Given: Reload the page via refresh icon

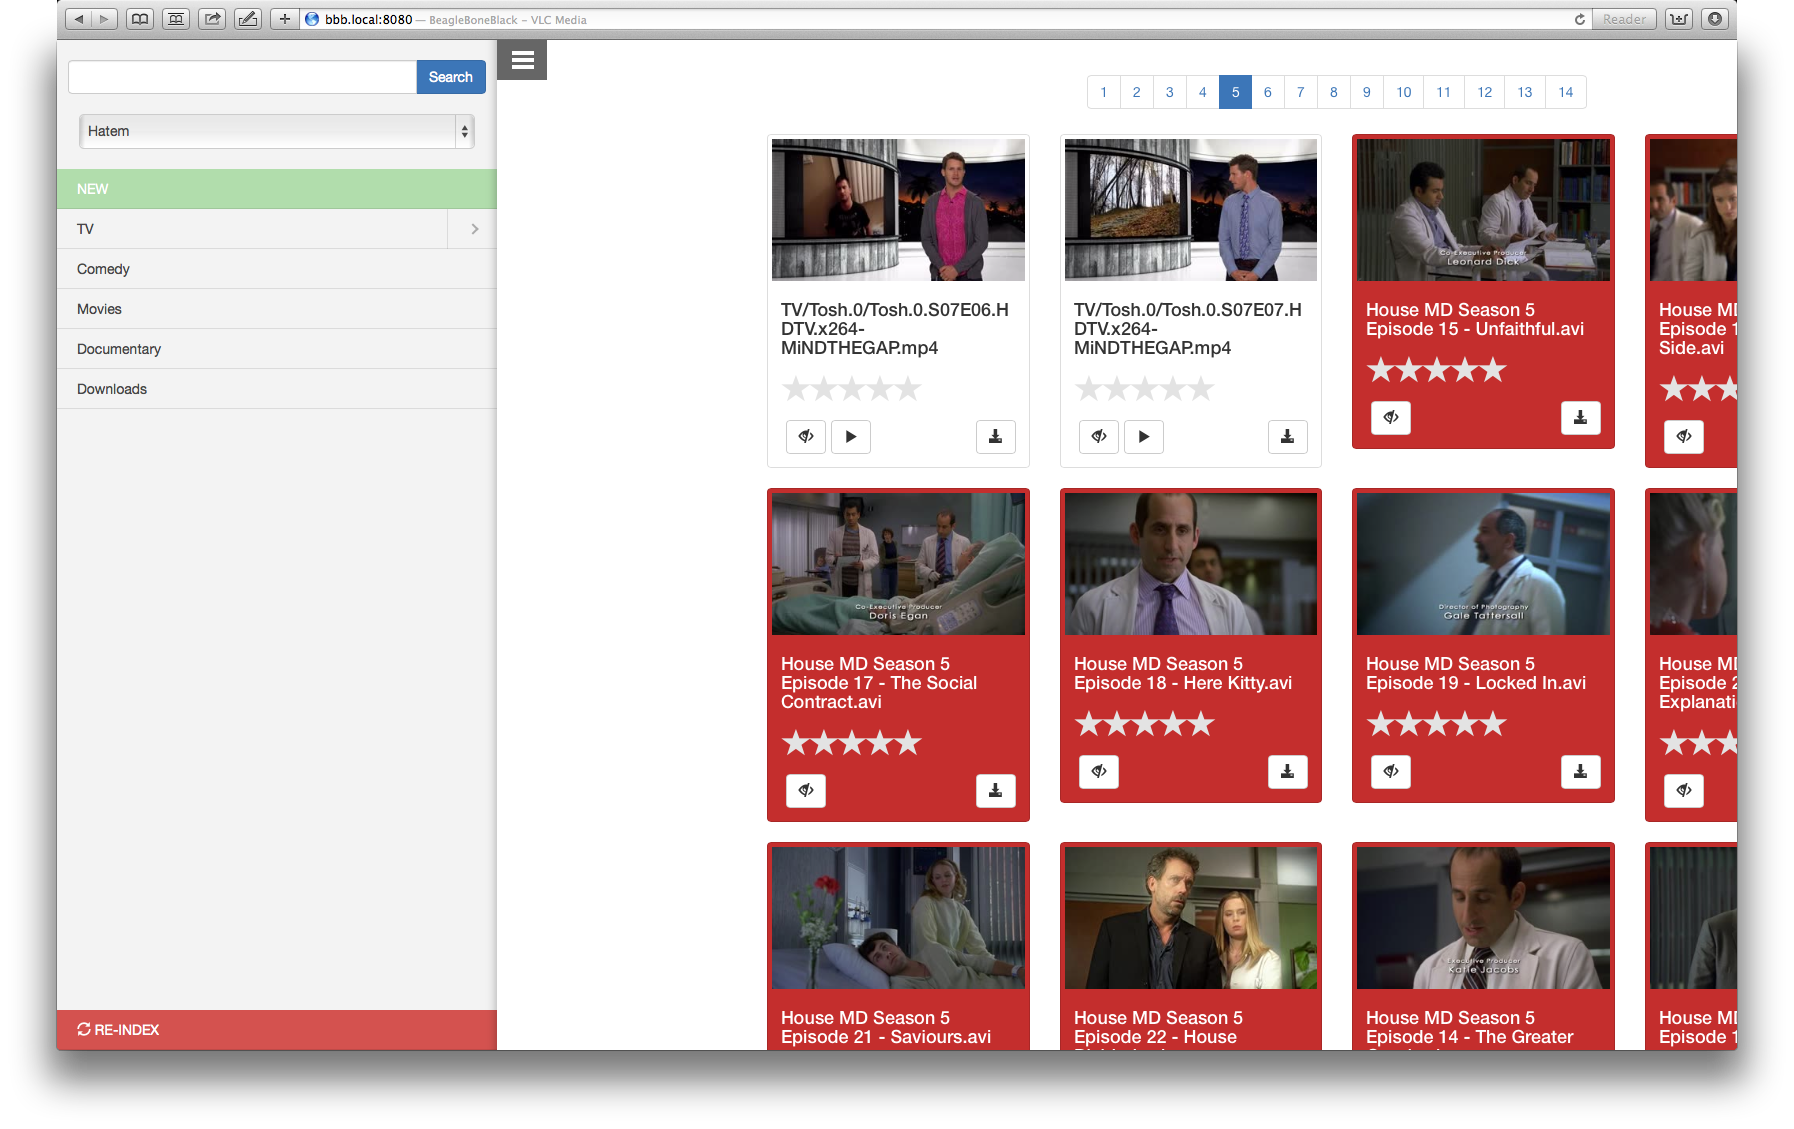Looking at the screenshot, I should coord(1580,19).
